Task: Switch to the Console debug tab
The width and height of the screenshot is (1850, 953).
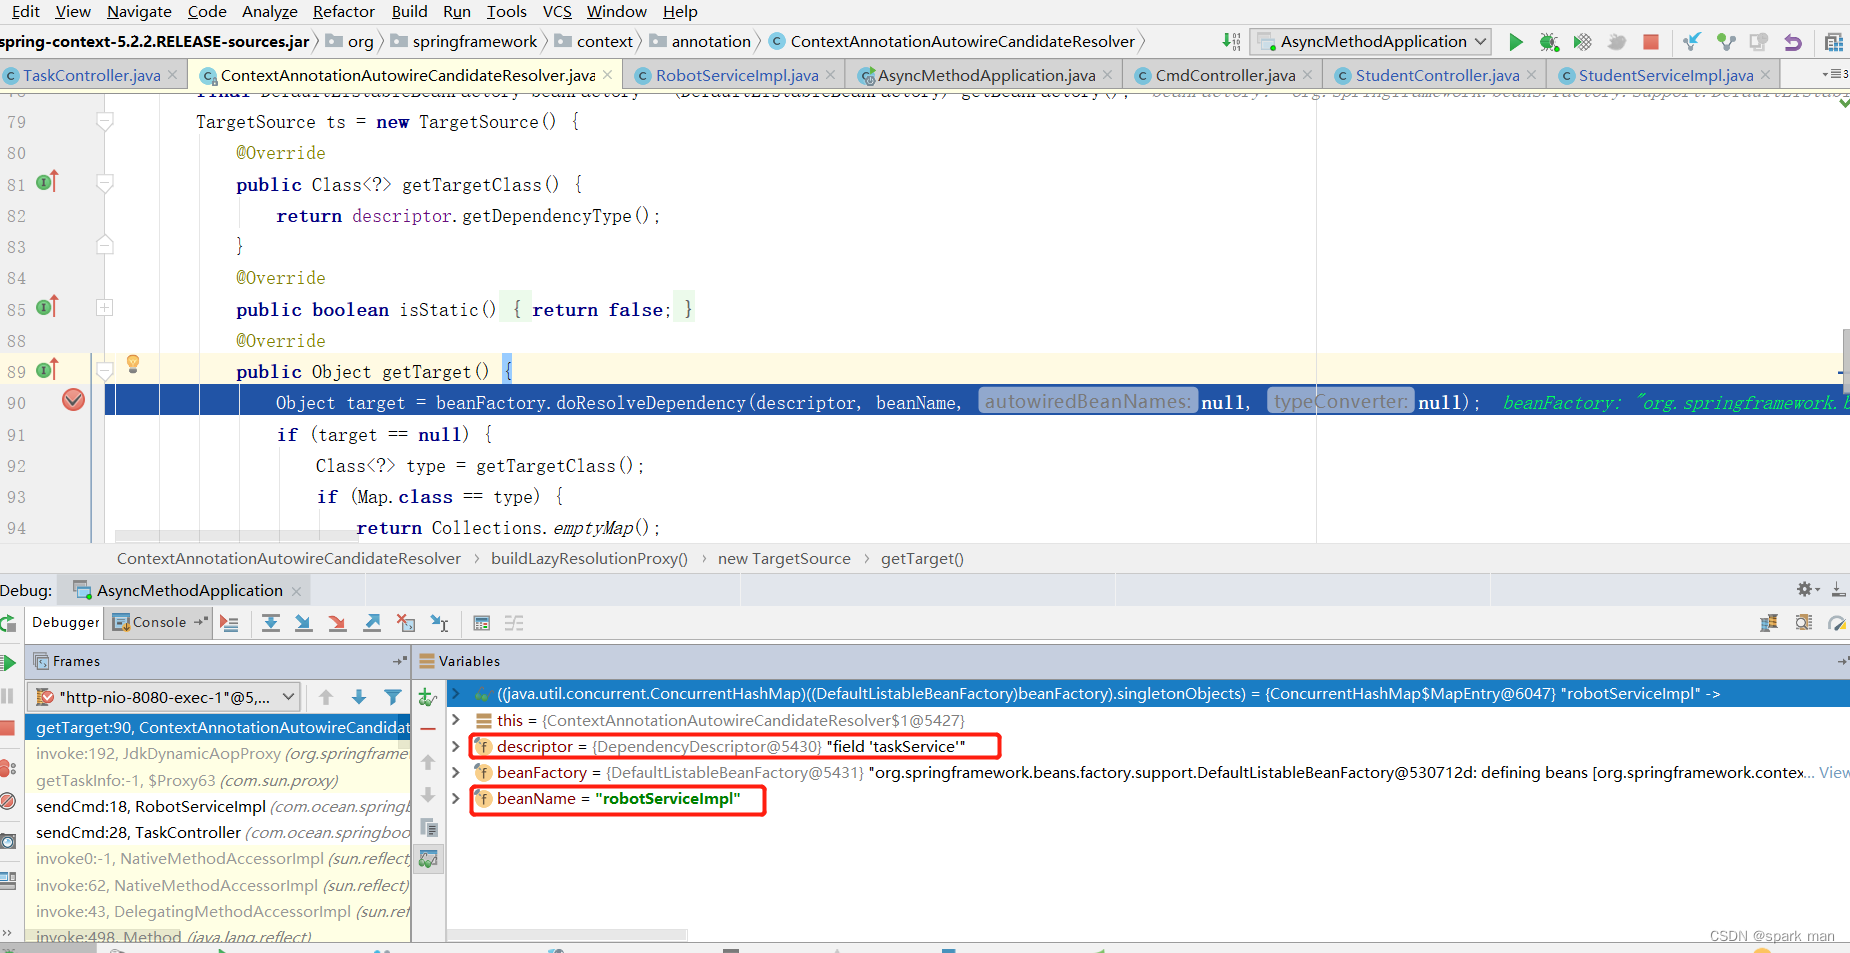Action: coord(160,622)
